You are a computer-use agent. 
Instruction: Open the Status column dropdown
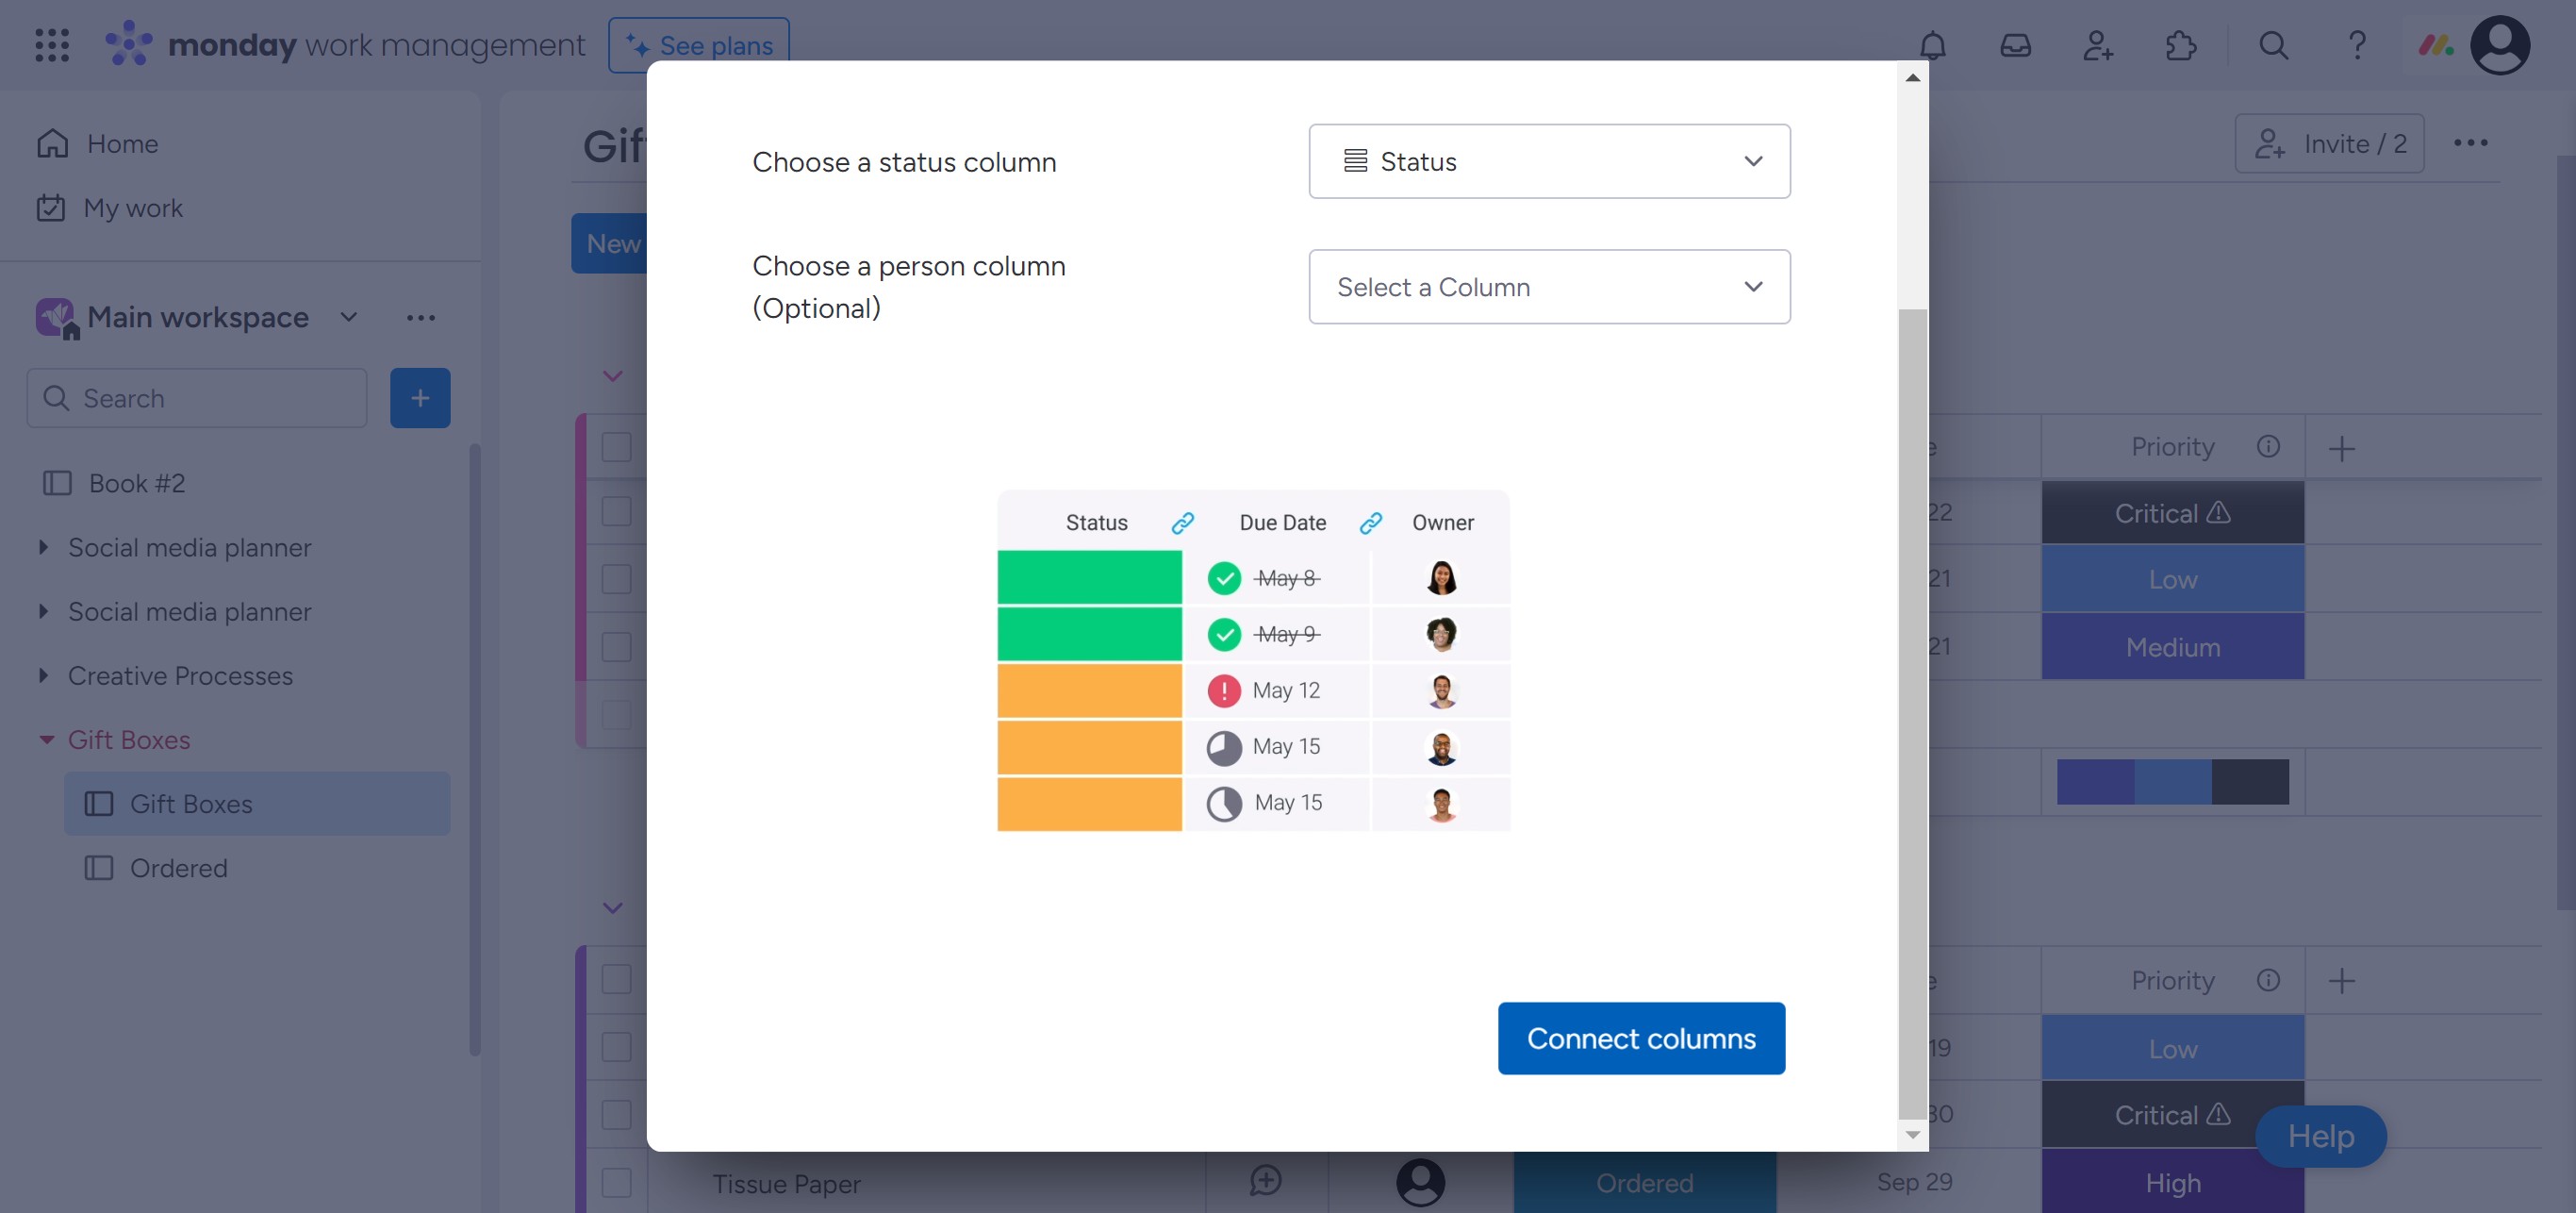(x=1548, y=161)
